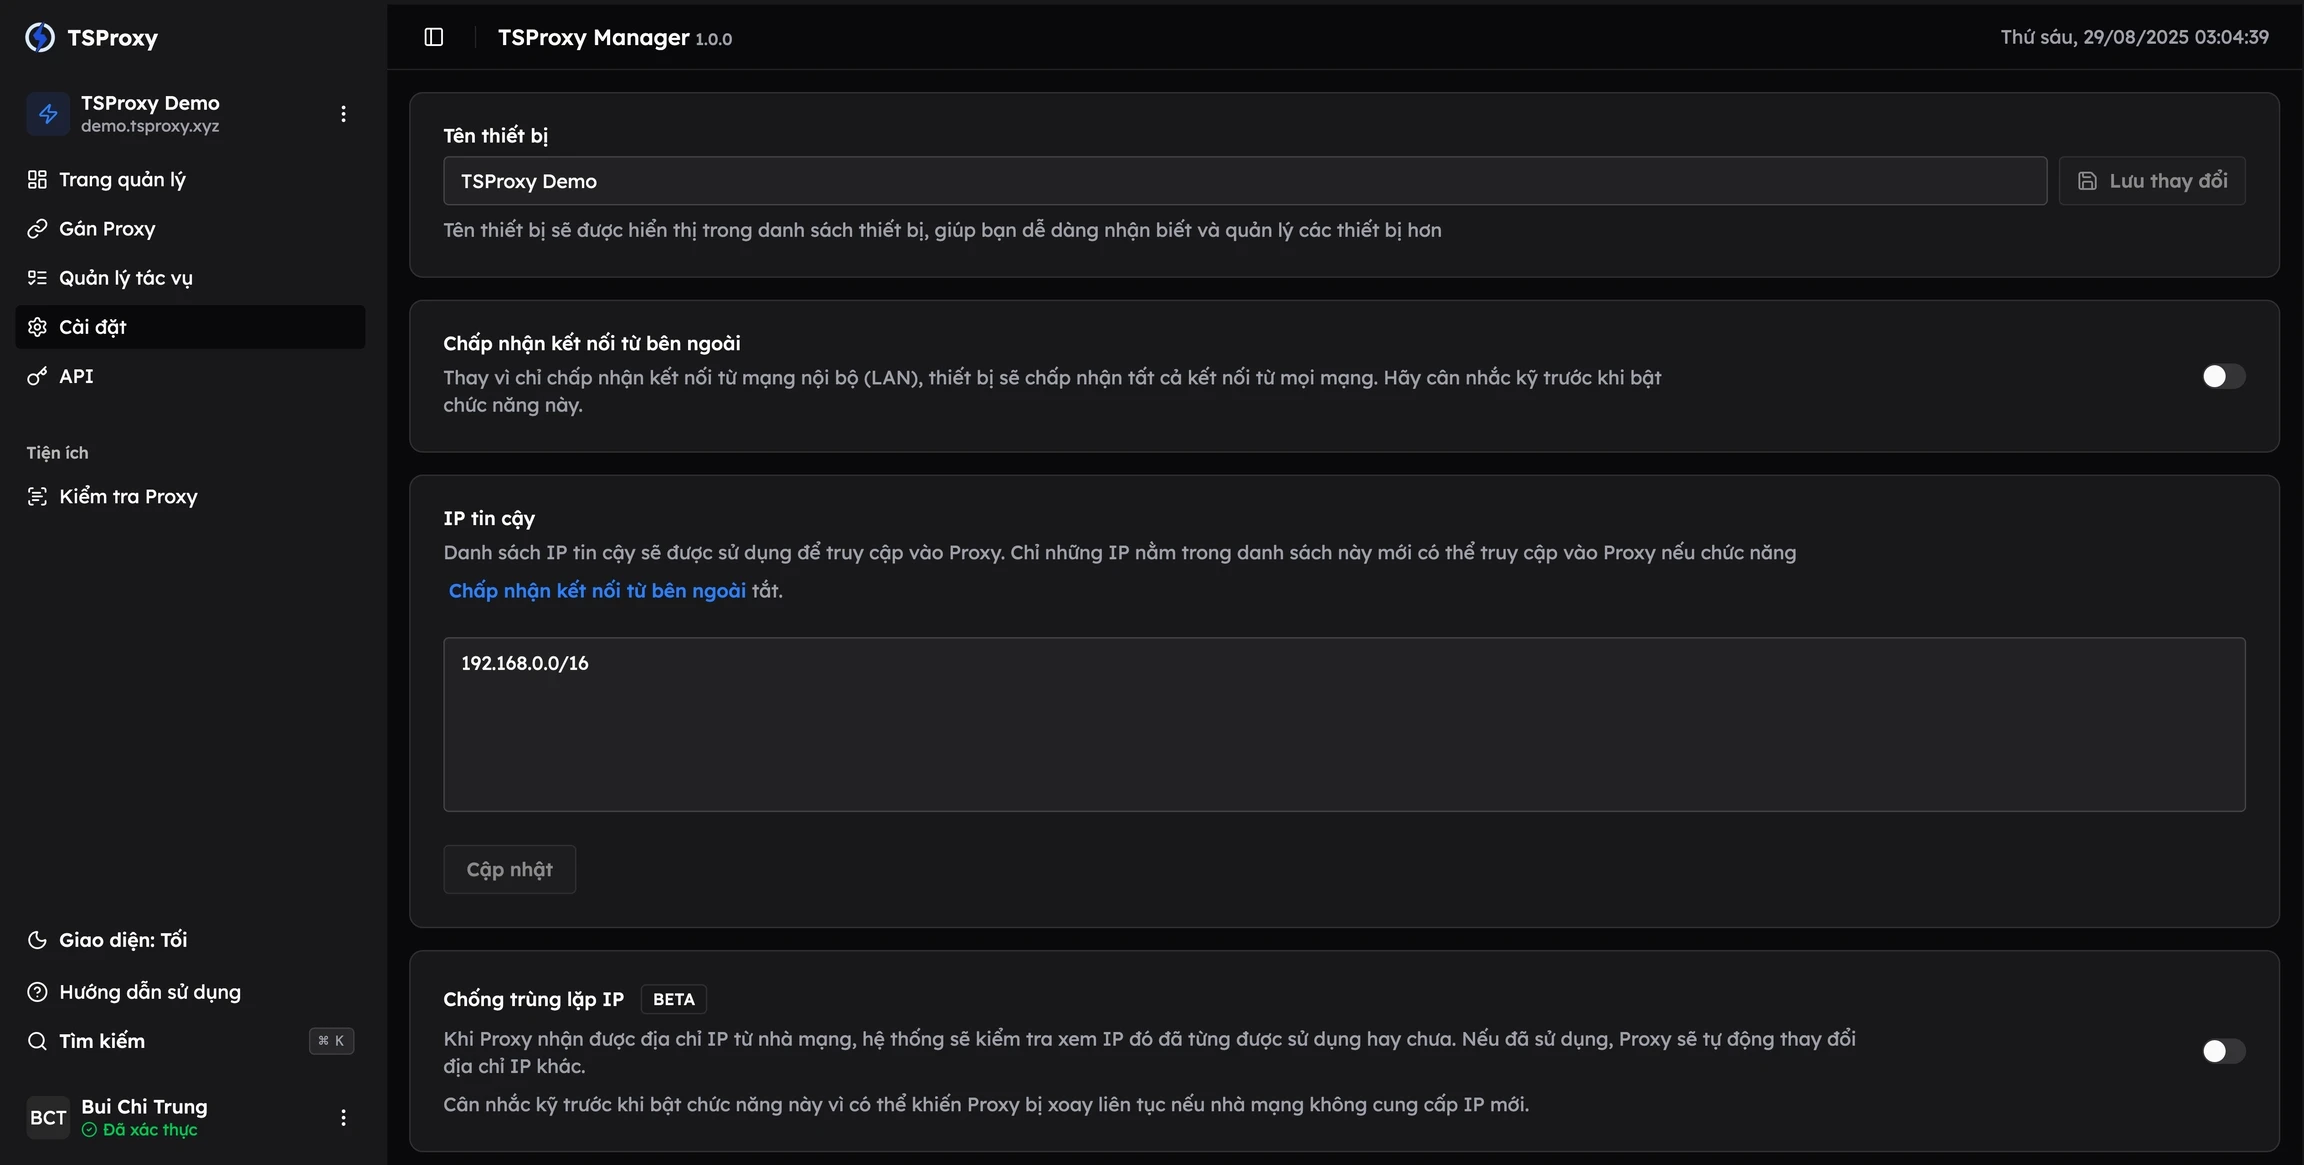The width and height of the screenshot is (2304, 1165).
Task: Click the Lưu thay đổi button
Action: (2152, 181)
